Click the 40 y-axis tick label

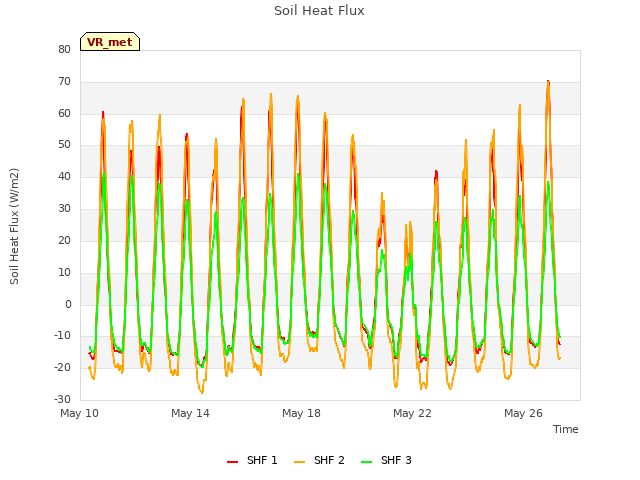tap(64, 176)
